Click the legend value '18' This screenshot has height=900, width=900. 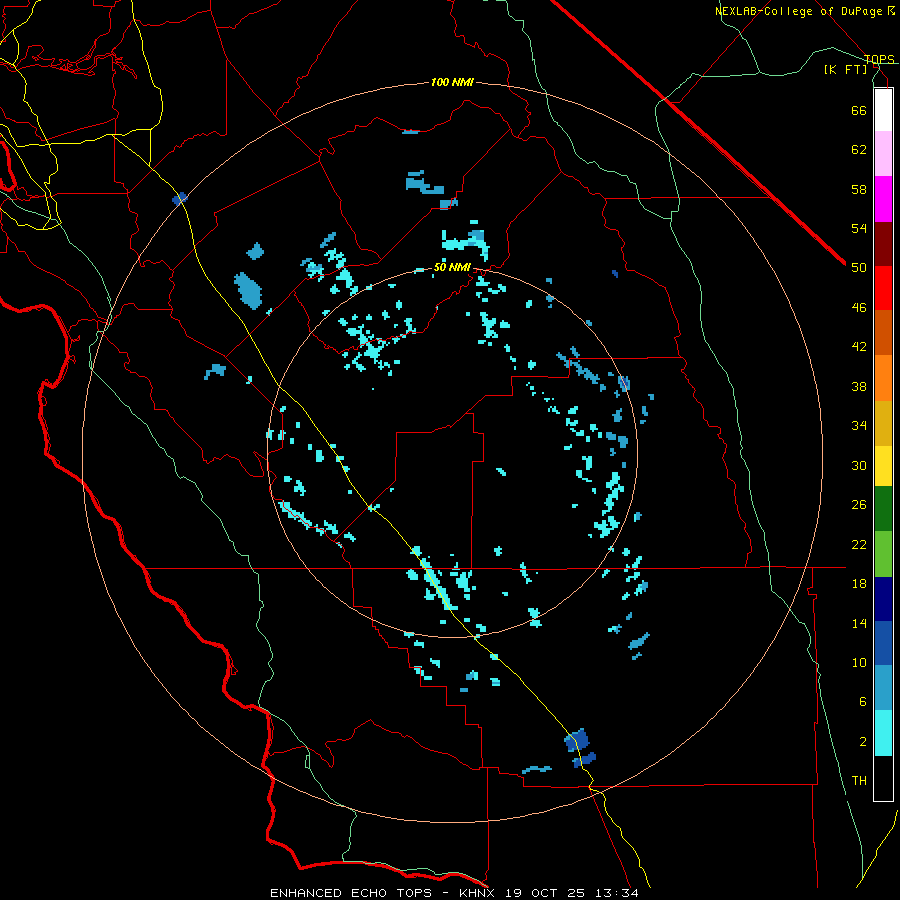point(859,583)
